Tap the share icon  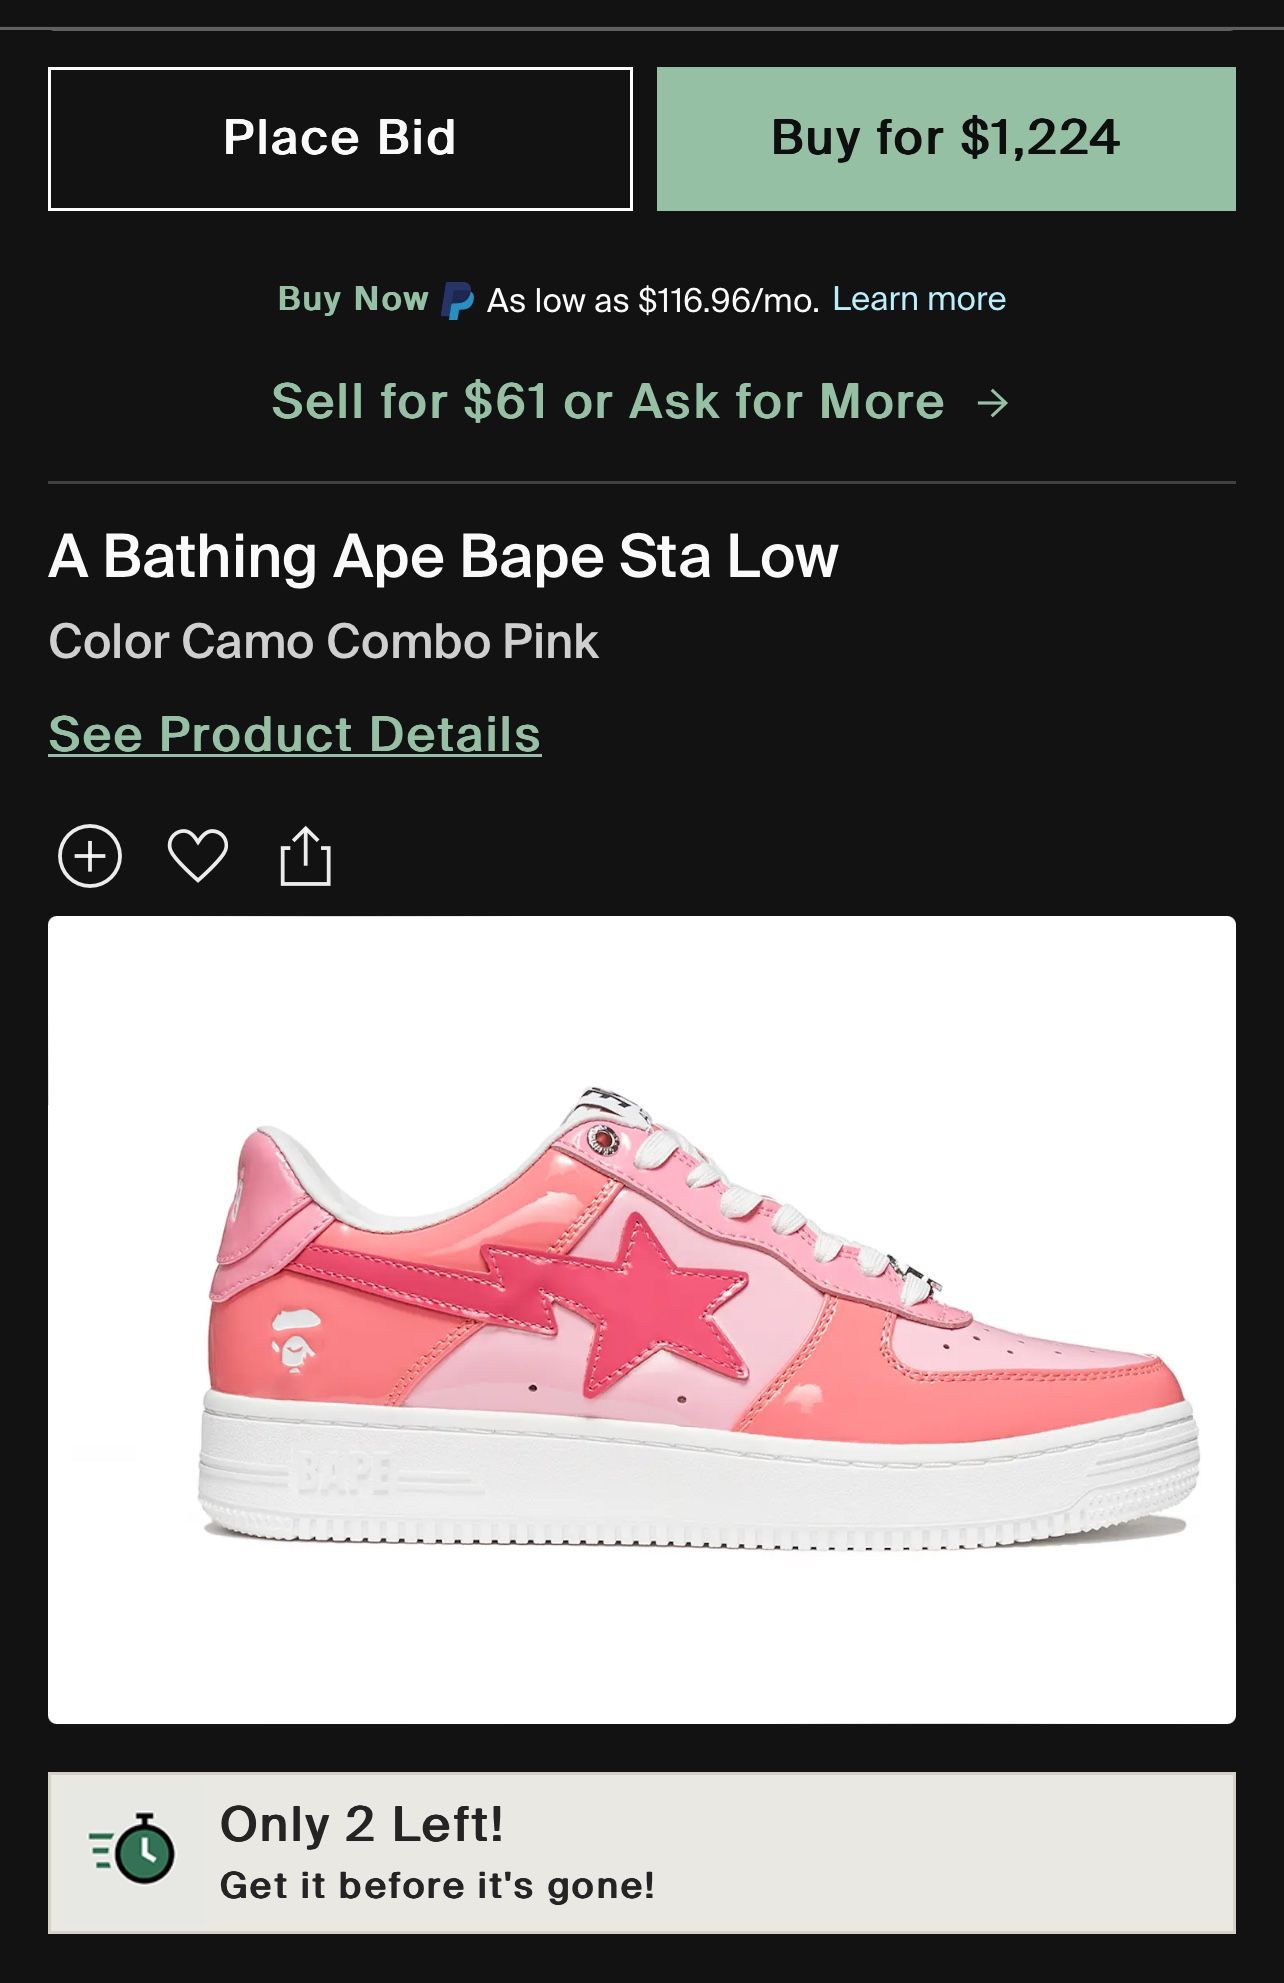point(305,856)
